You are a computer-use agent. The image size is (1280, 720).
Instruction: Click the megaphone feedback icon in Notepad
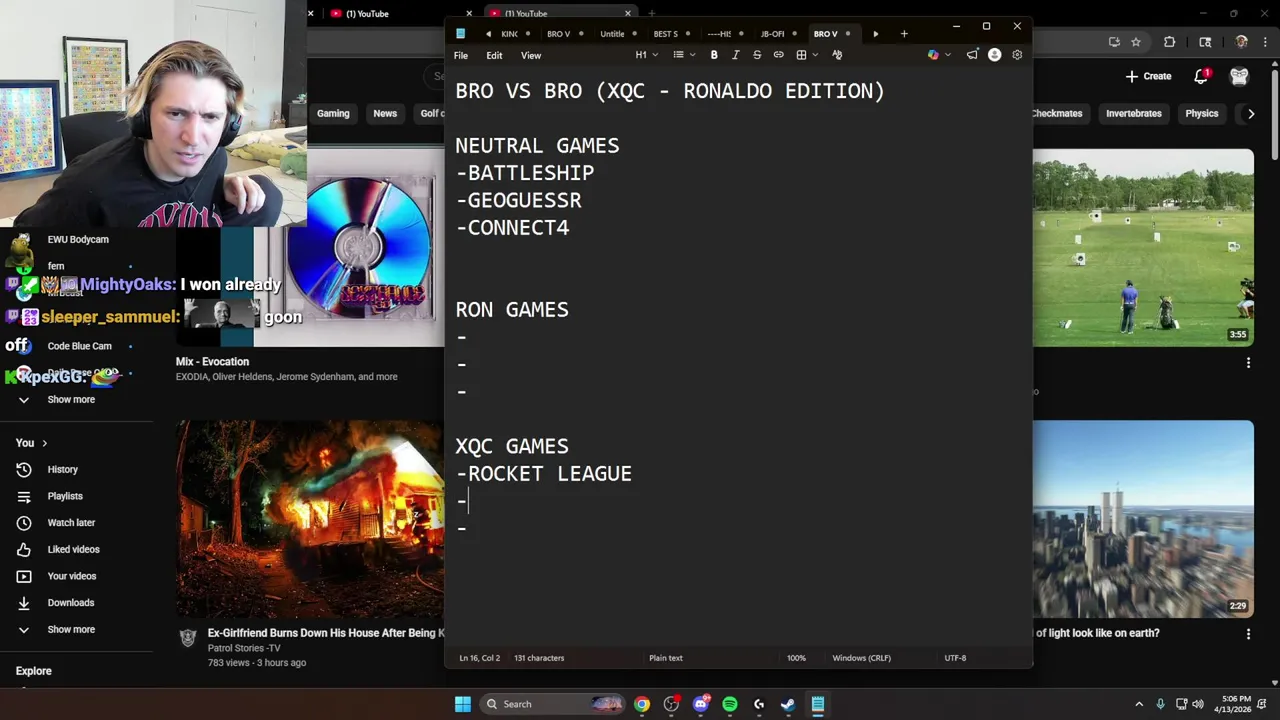(972, 55)
